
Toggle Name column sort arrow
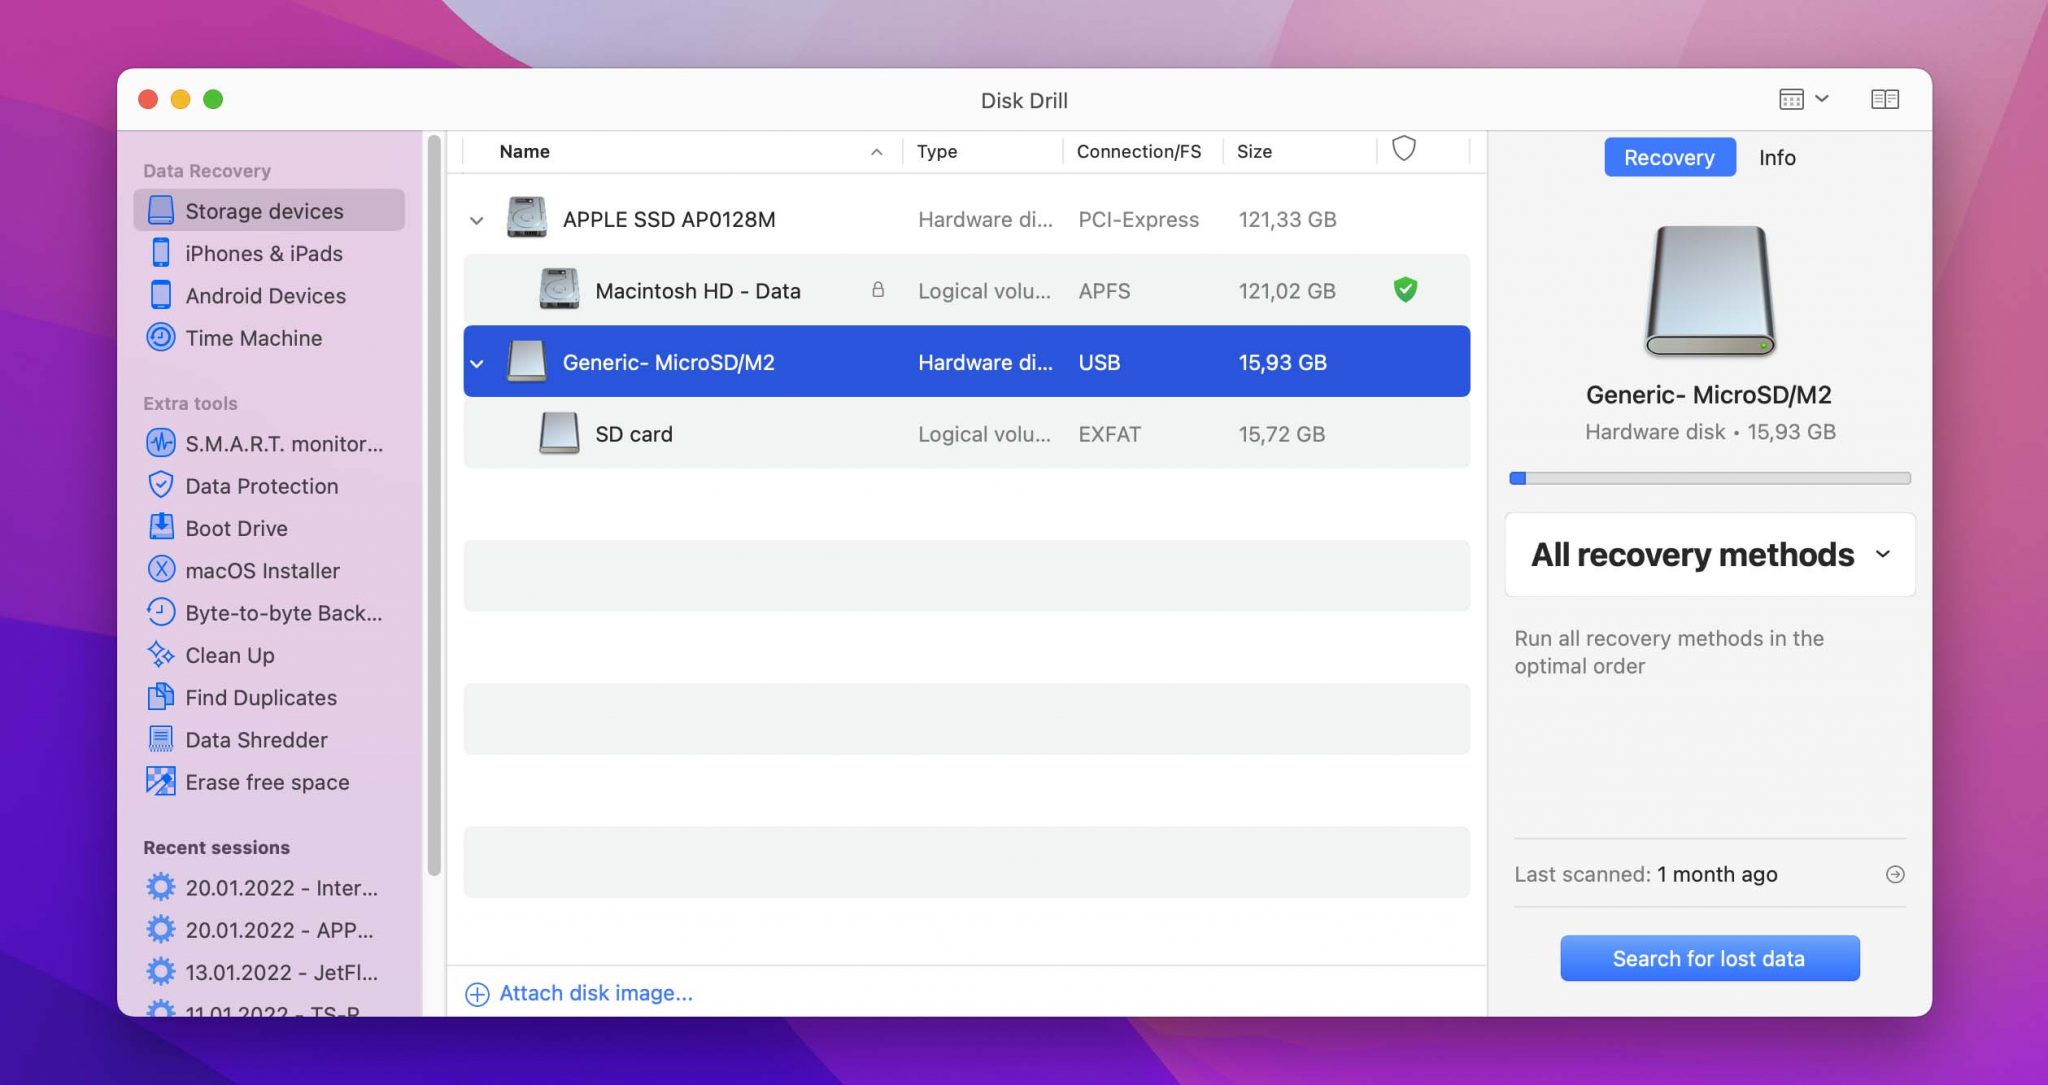pos(876,152)
